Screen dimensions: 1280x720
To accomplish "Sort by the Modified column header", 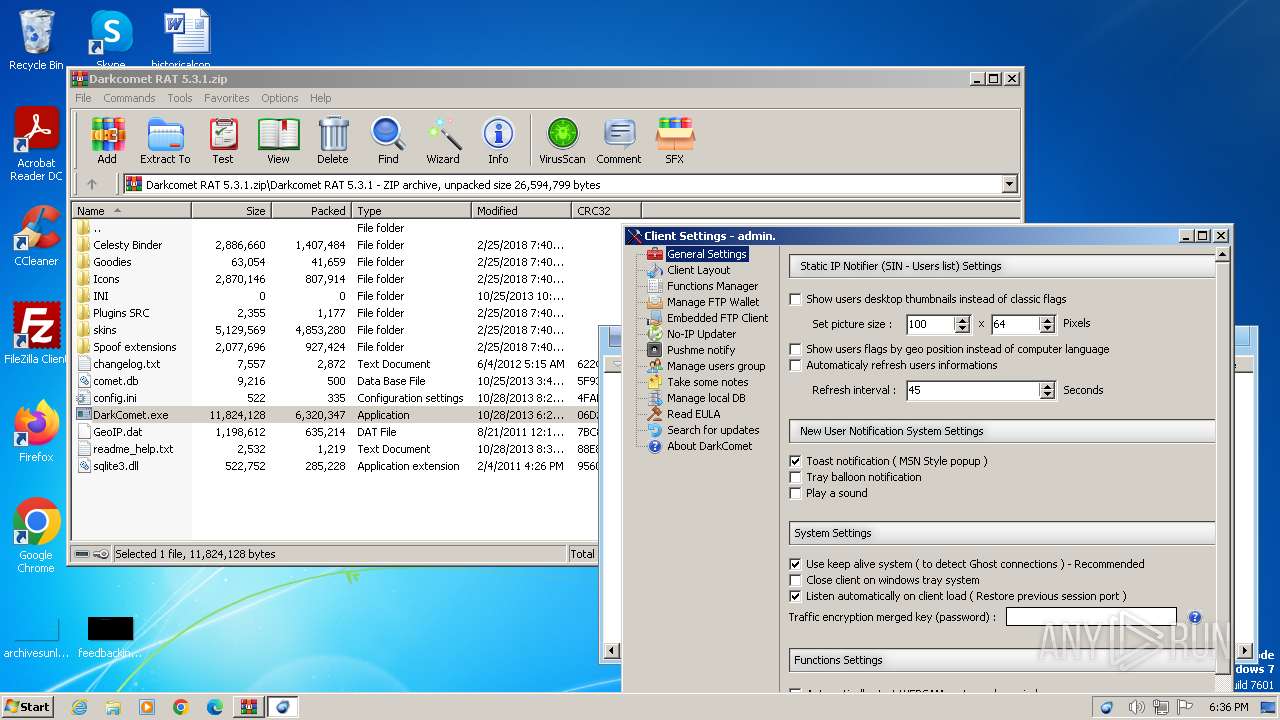I will 521,211.
